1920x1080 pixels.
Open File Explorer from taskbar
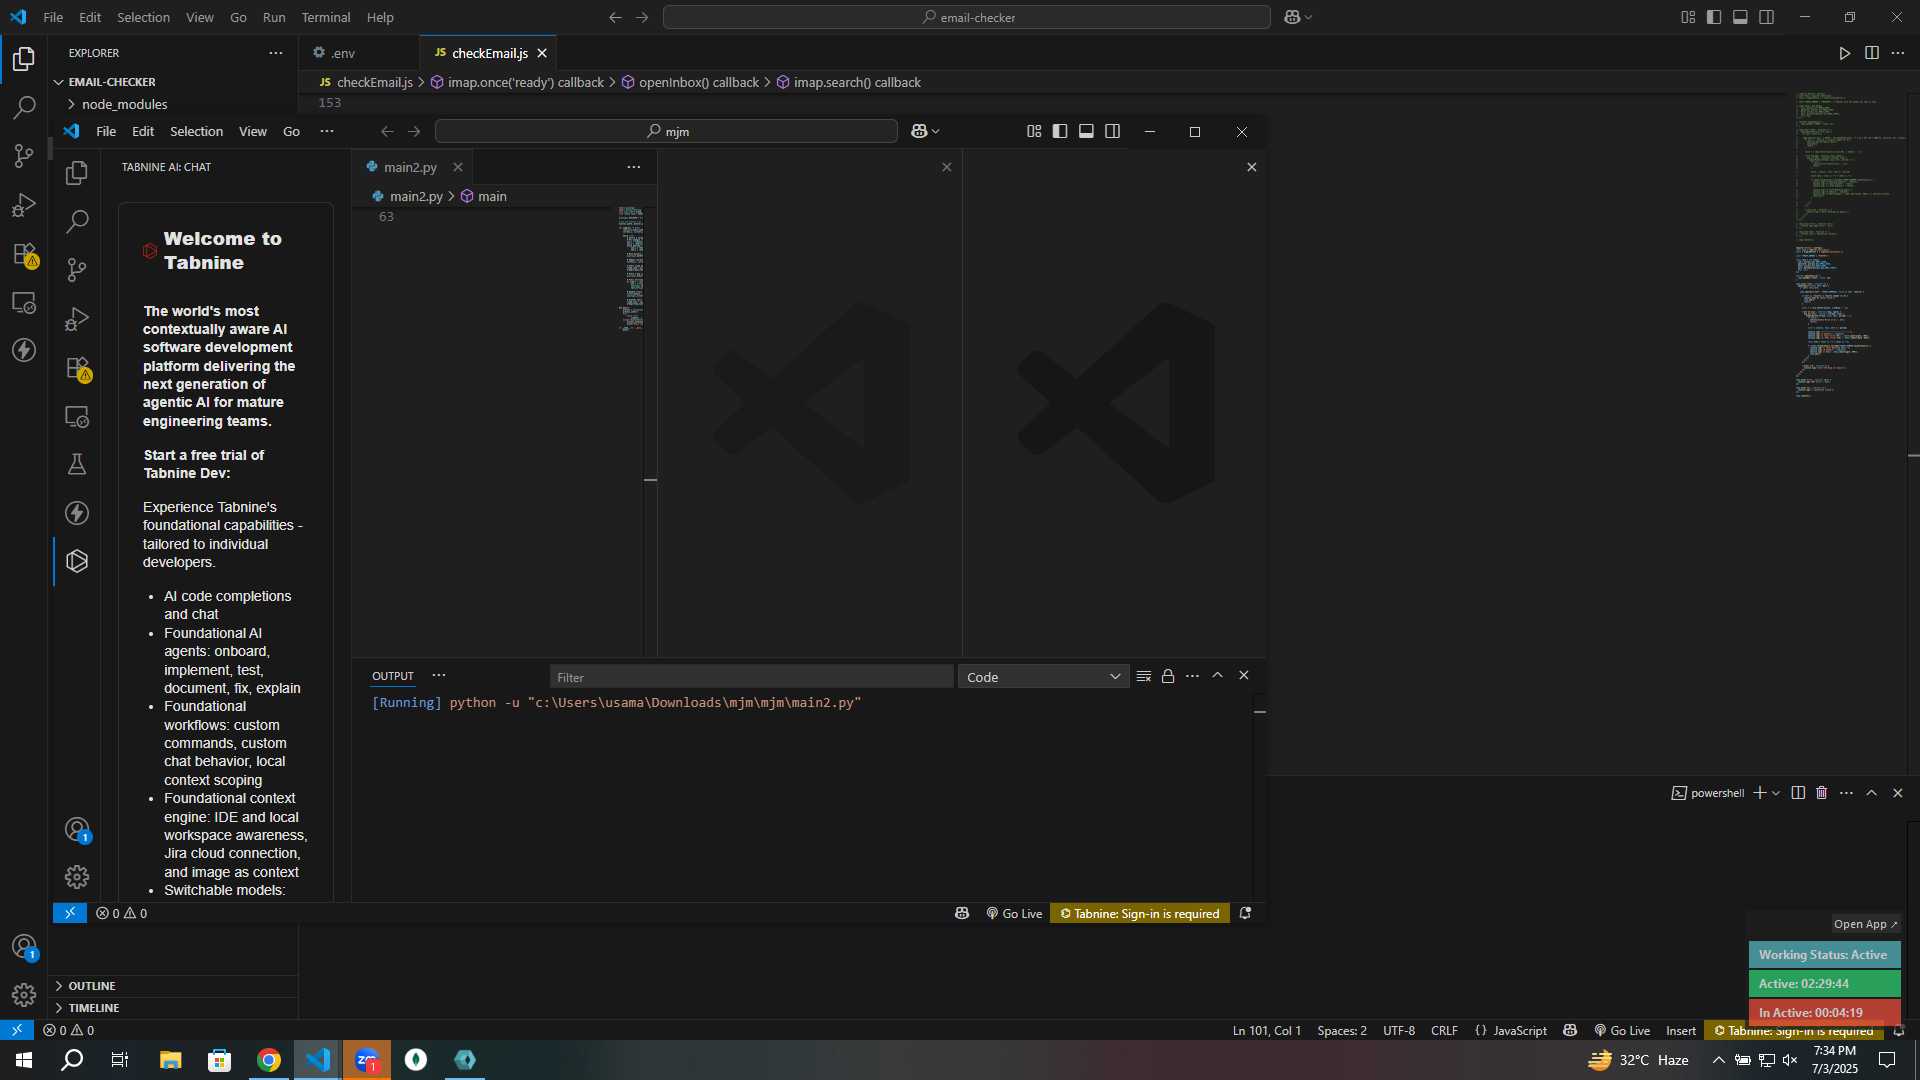pos(170,1060)
